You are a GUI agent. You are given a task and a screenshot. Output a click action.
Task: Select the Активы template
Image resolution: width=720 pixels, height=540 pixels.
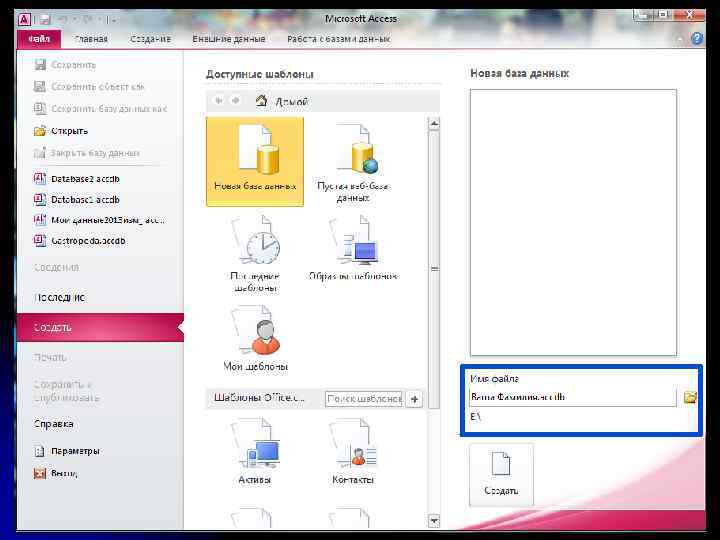coord(255,453)
